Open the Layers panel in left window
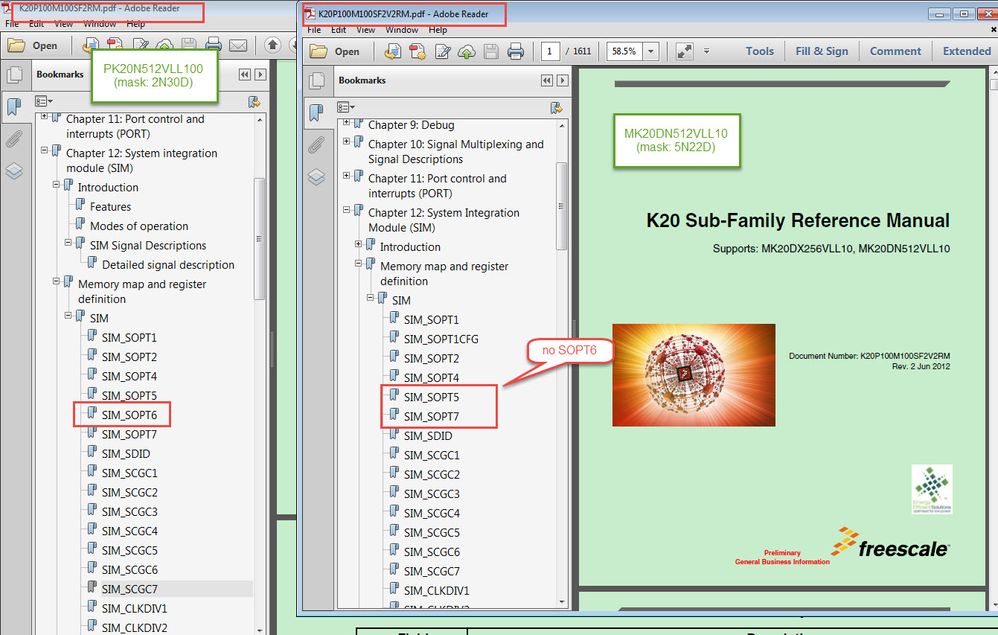Viewport: 998px width, 635px height. tap(14, 171)
